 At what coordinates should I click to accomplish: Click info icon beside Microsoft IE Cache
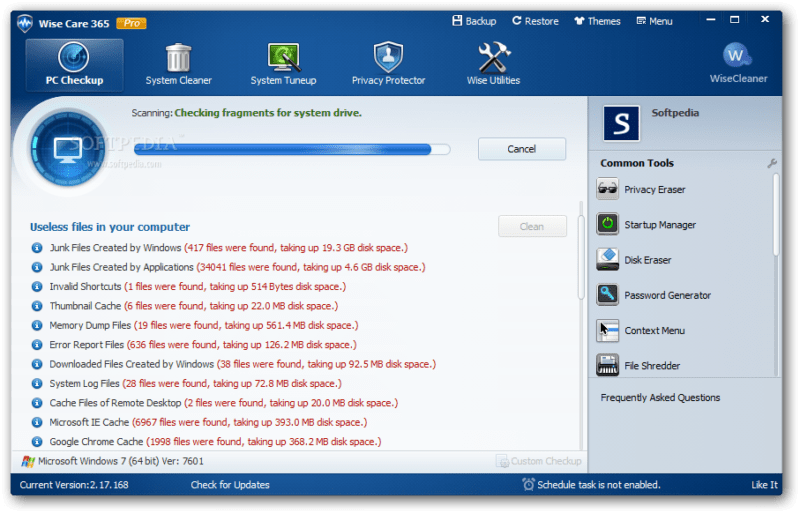pyautogui.click(x=37, y=423)
